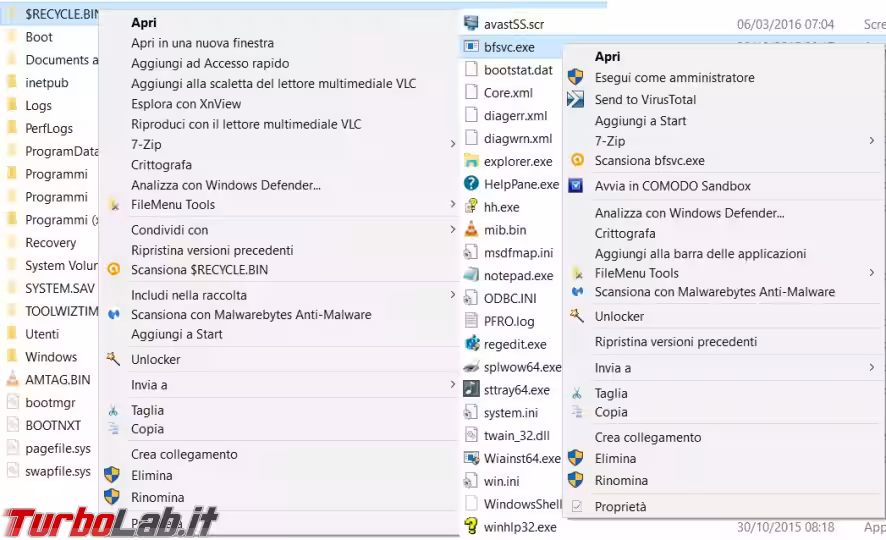Select the bootstat.dat file
This screenshot has width=886, height=540.
518,70
